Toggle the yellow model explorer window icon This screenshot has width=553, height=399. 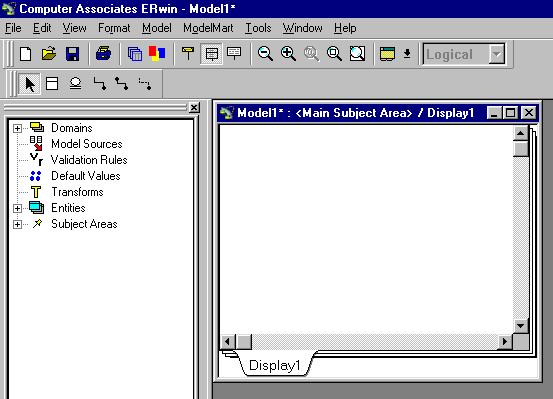387,54
